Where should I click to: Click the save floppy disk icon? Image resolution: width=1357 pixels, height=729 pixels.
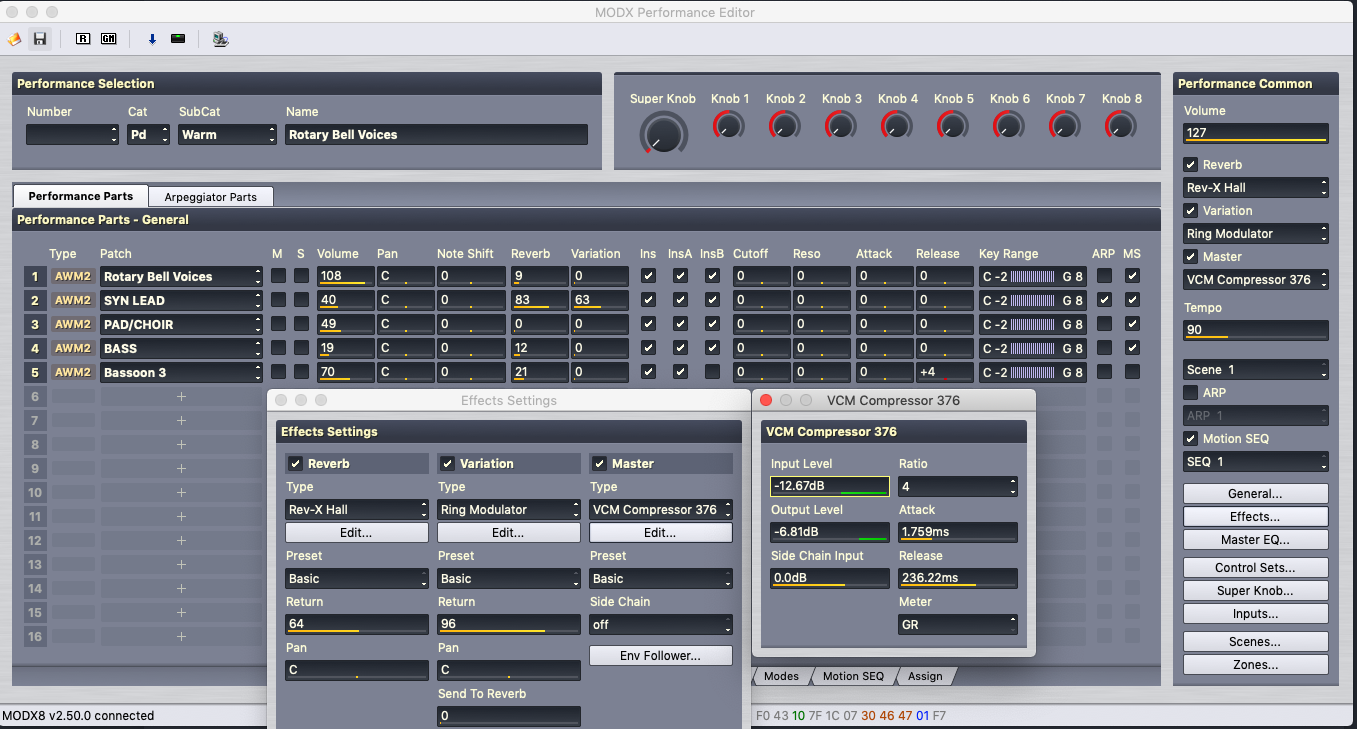(40, 39)
